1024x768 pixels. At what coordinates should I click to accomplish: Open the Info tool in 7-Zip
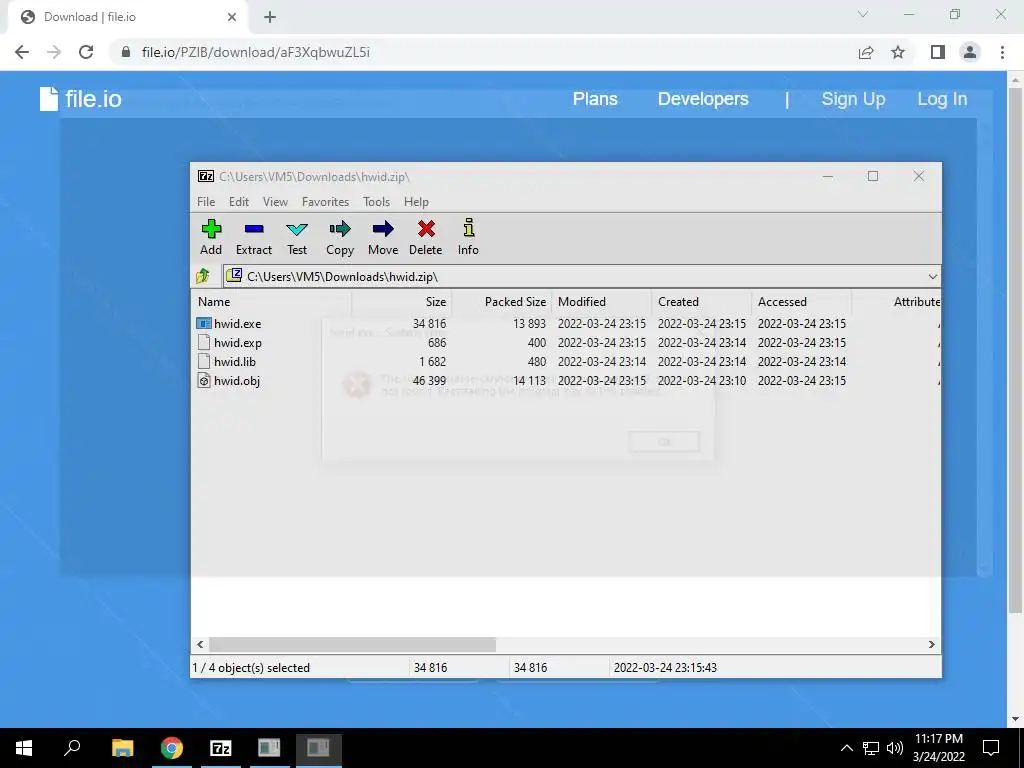point(468,237)
